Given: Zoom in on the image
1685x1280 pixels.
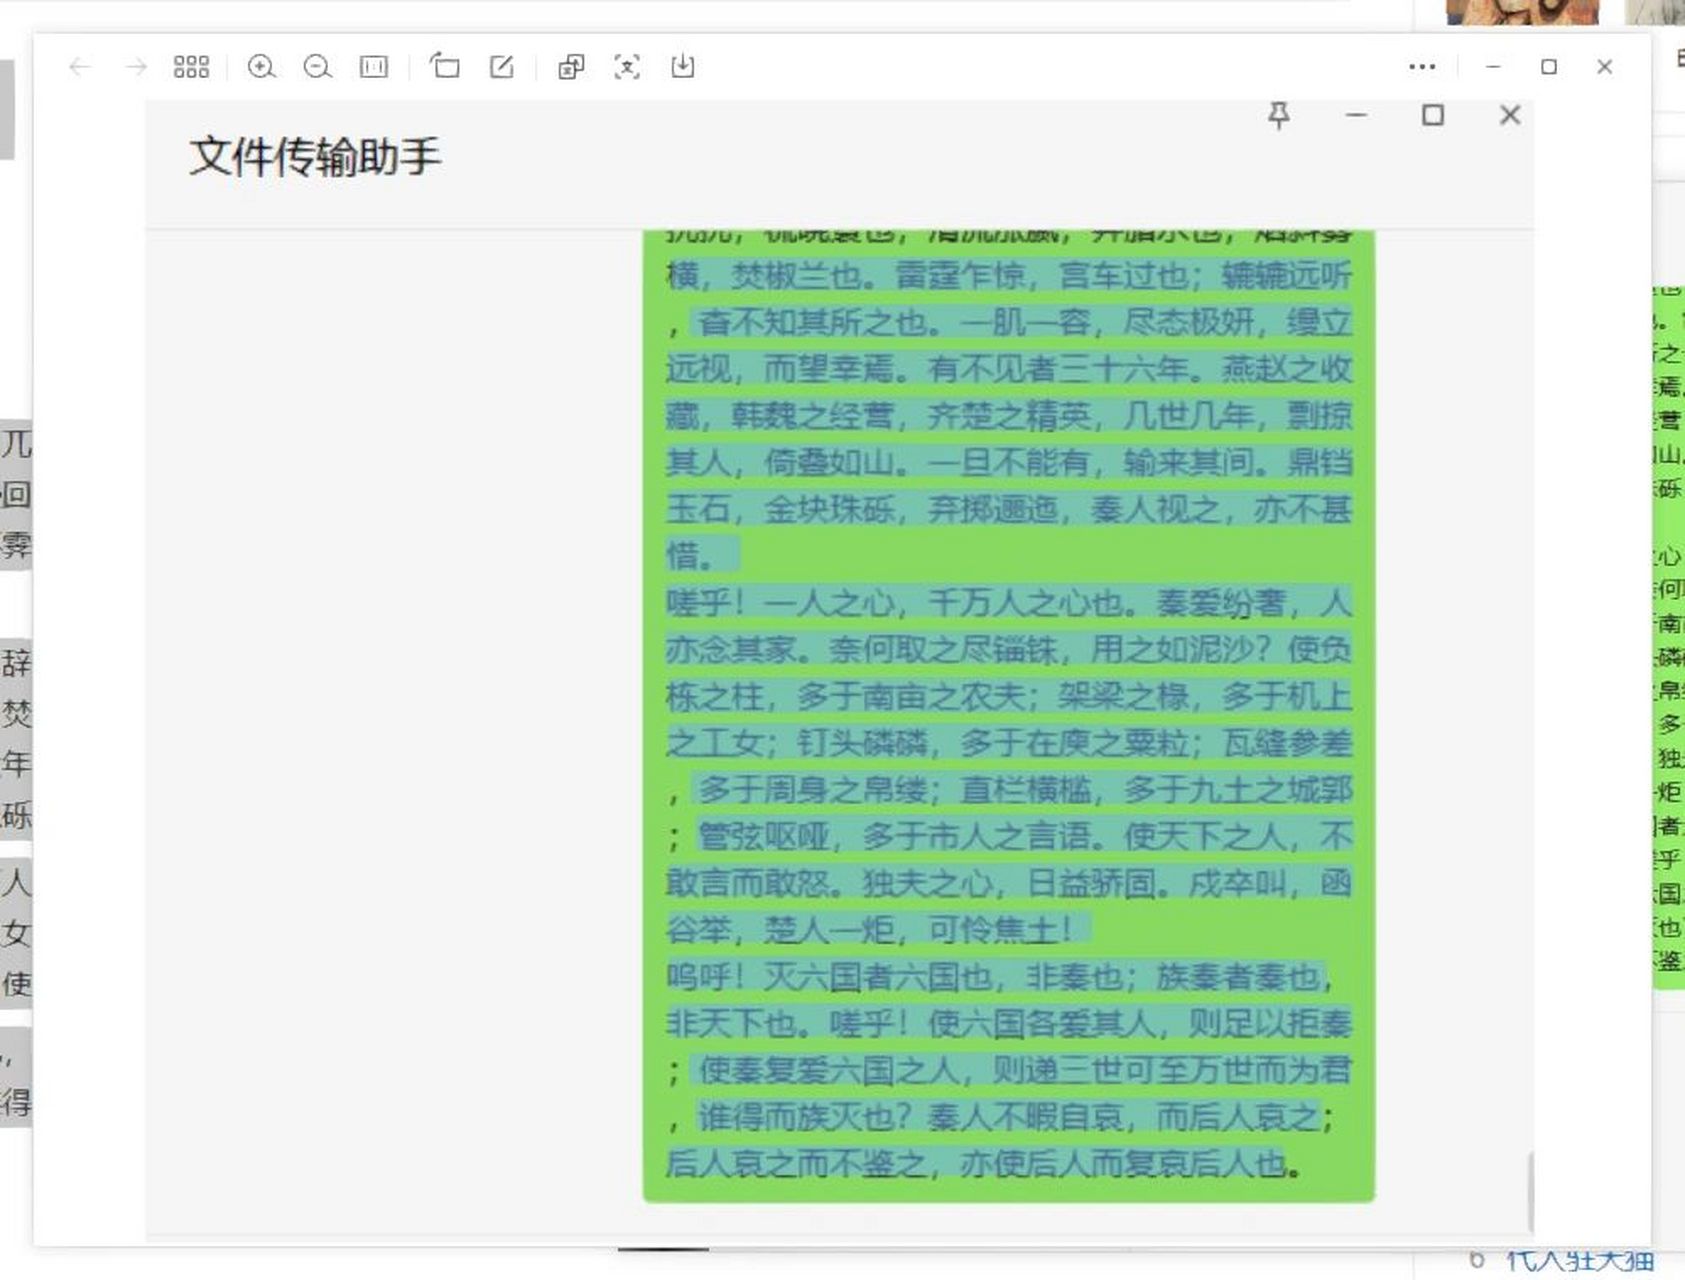Looking at the screenshot, I should (264, 67).
